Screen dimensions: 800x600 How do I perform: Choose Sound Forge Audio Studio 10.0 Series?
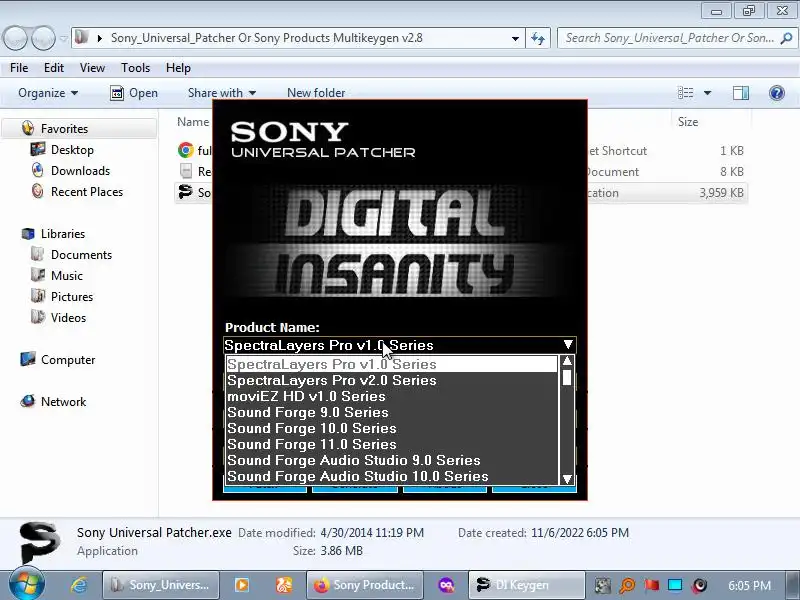(x=392, y=476)
